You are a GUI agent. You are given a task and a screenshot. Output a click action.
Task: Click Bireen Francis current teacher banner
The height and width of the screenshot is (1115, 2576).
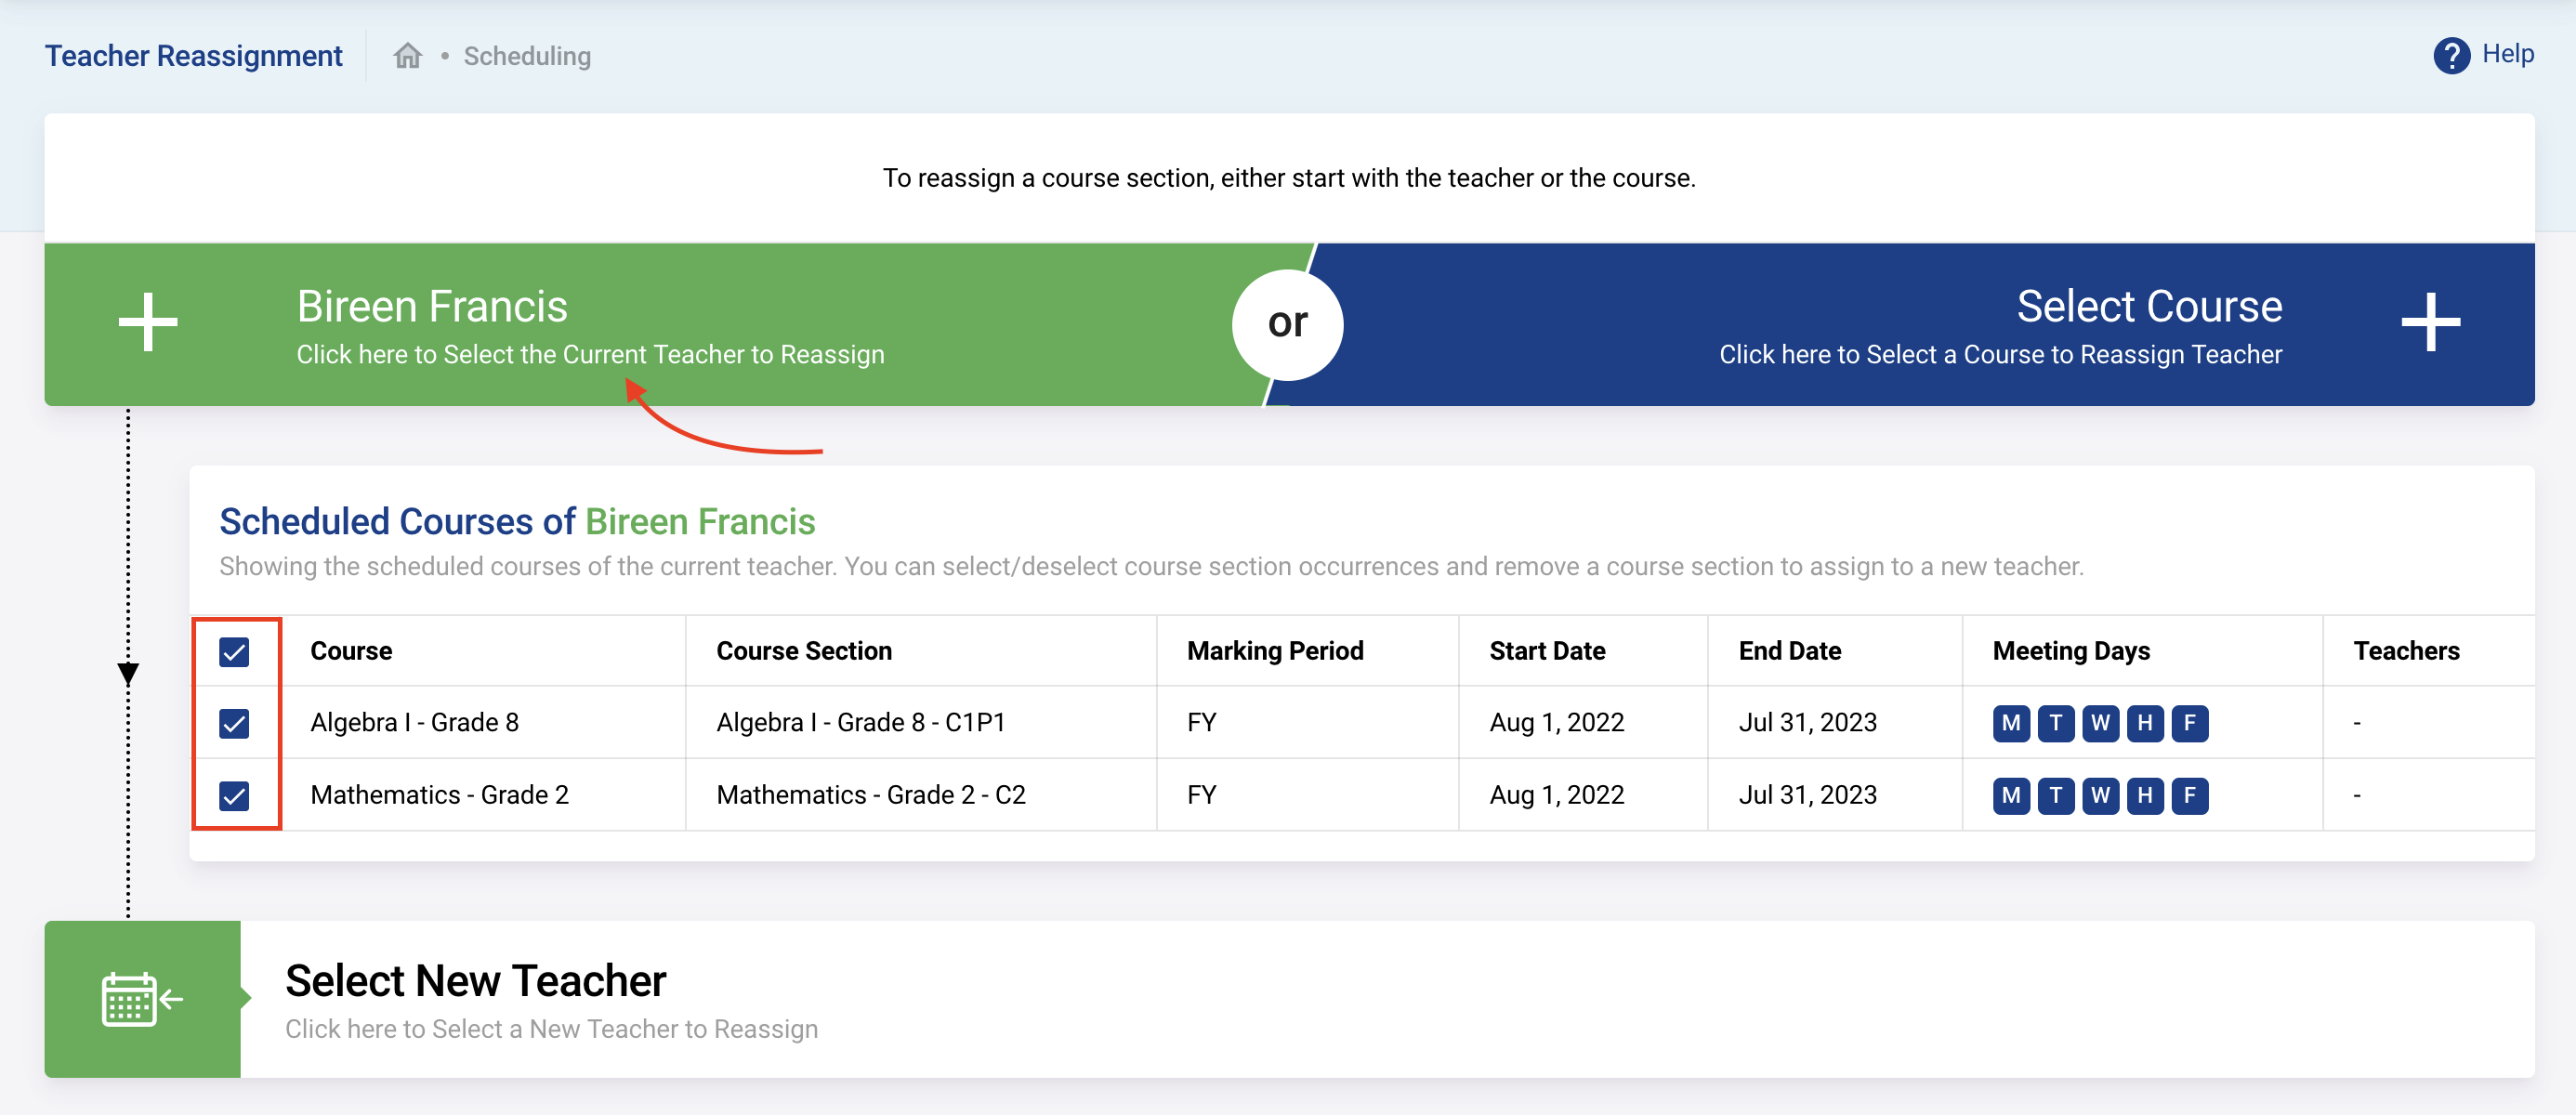(432, 307)
